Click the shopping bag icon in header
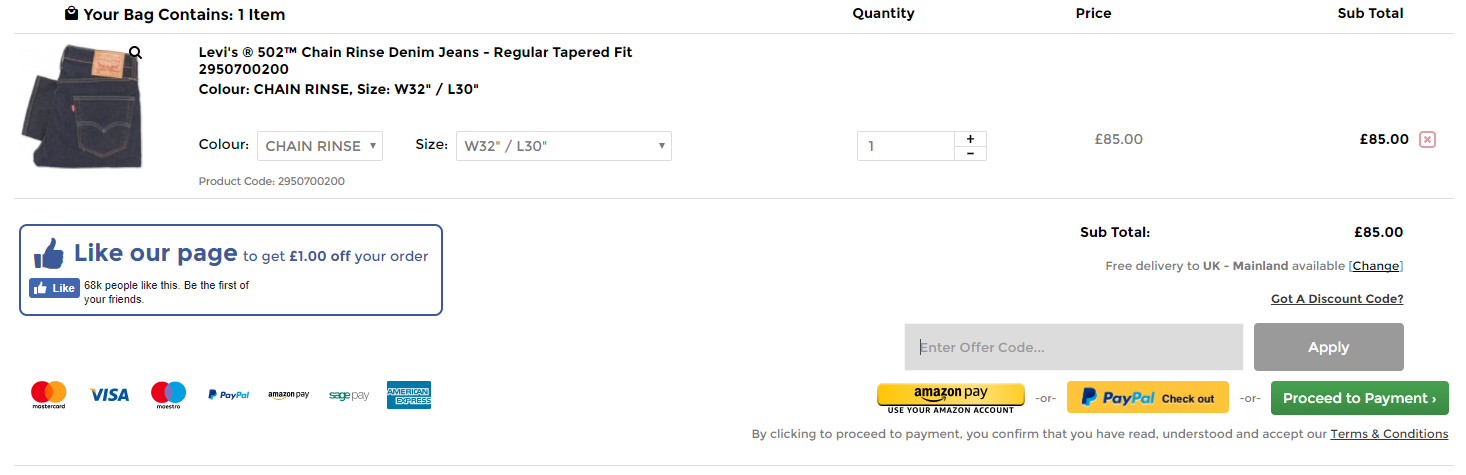Viewport: 1466px width, 475px height. [71, 14]
